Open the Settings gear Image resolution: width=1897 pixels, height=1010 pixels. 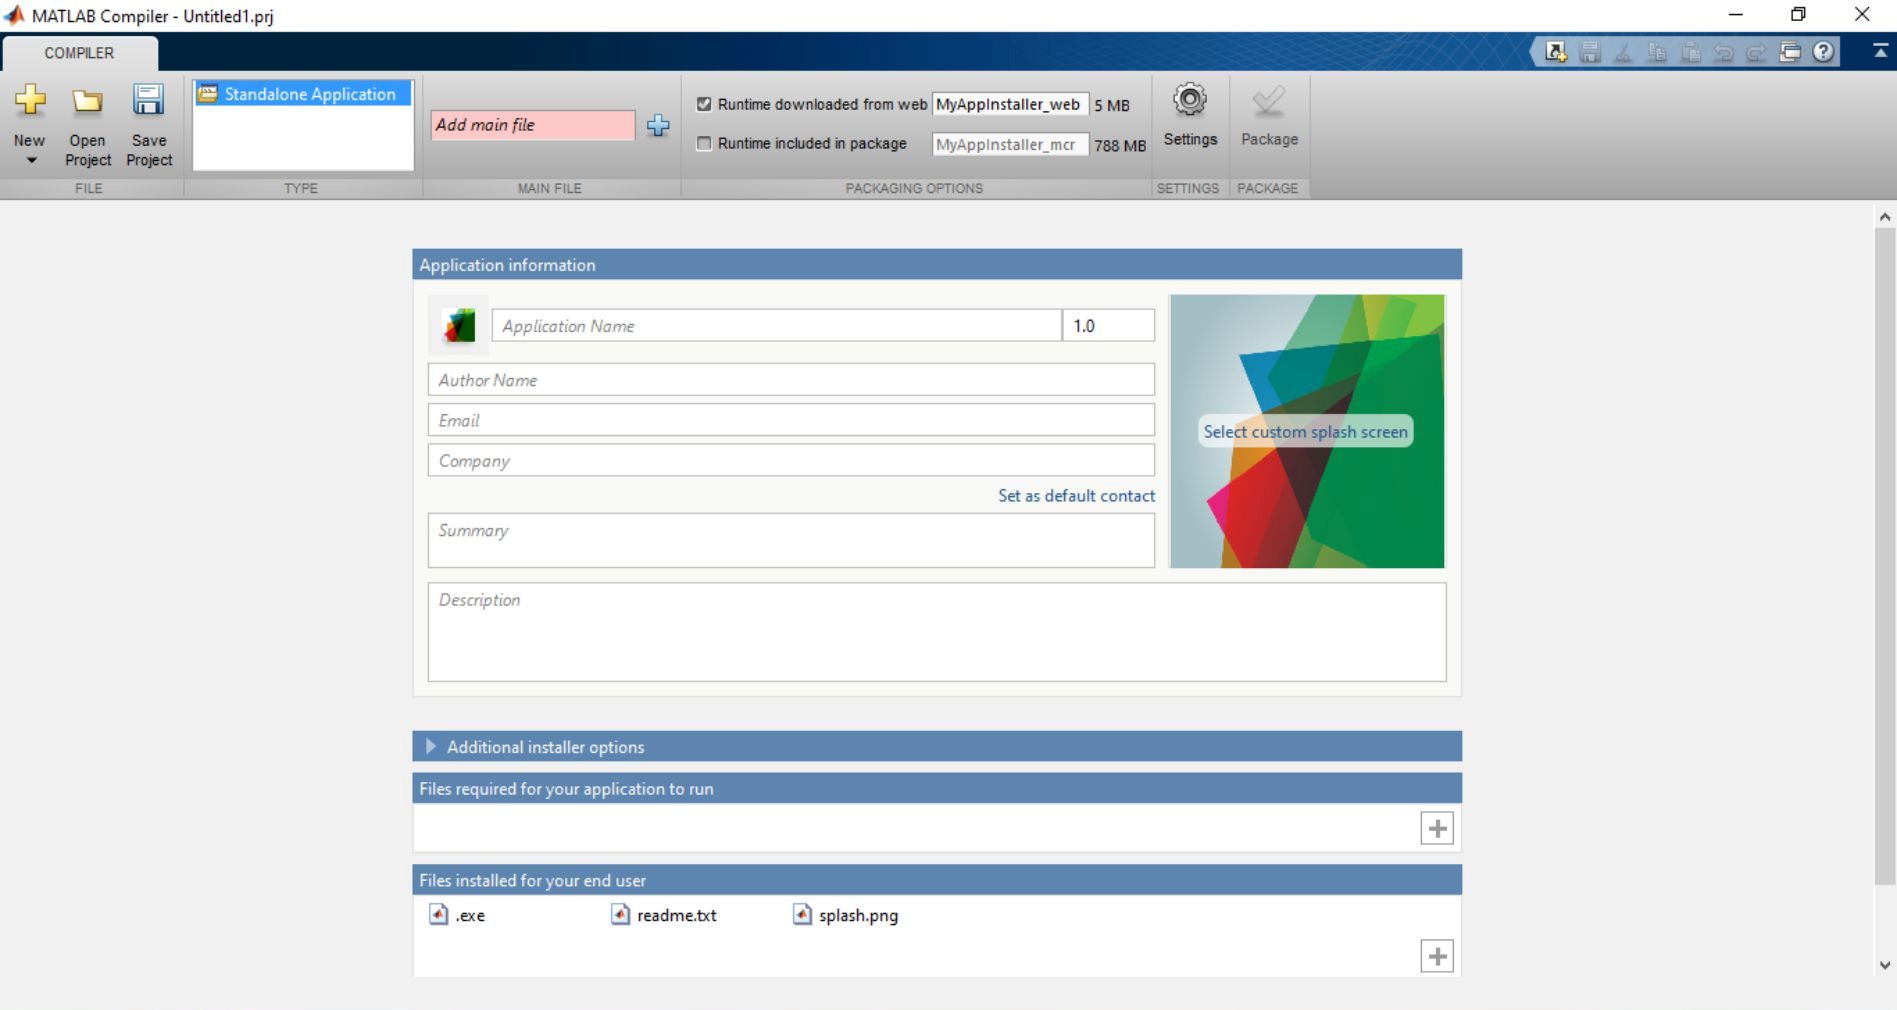click(1189, 101)
